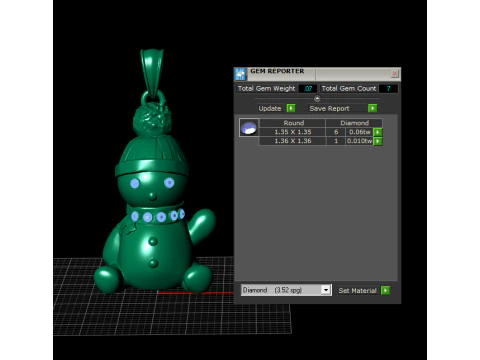Collapse the panel with the small up-arrow handle
Viewport: 480px width, 360px height.
tap(317, 98)
